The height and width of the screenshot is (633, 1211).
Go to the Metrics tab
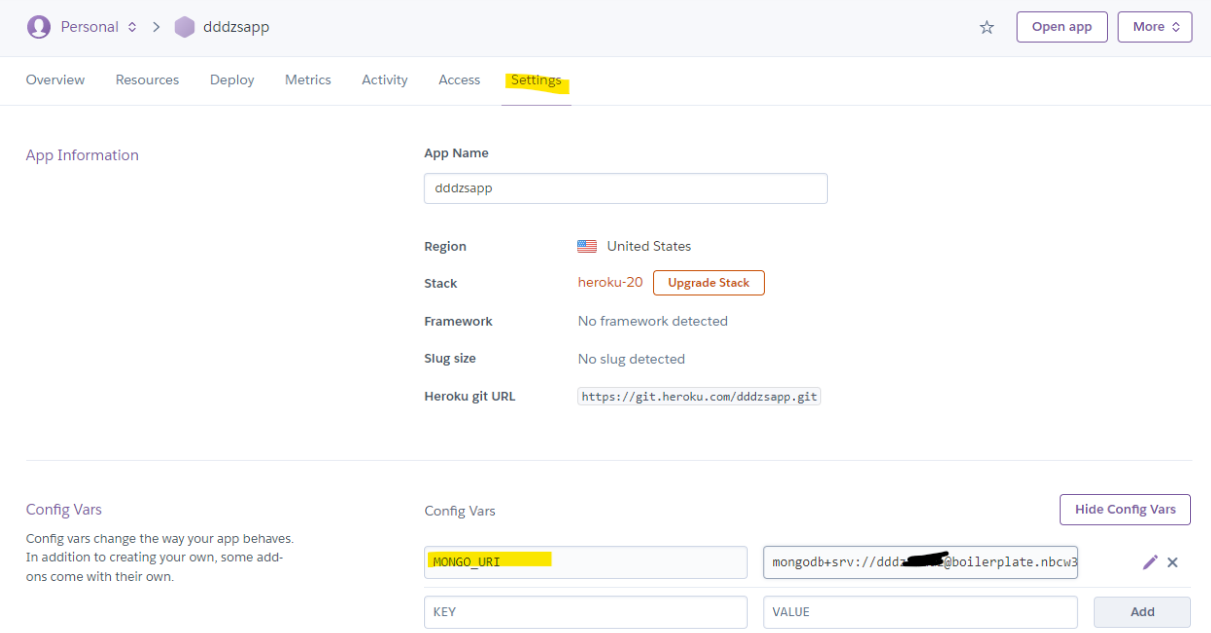[308, 80]
